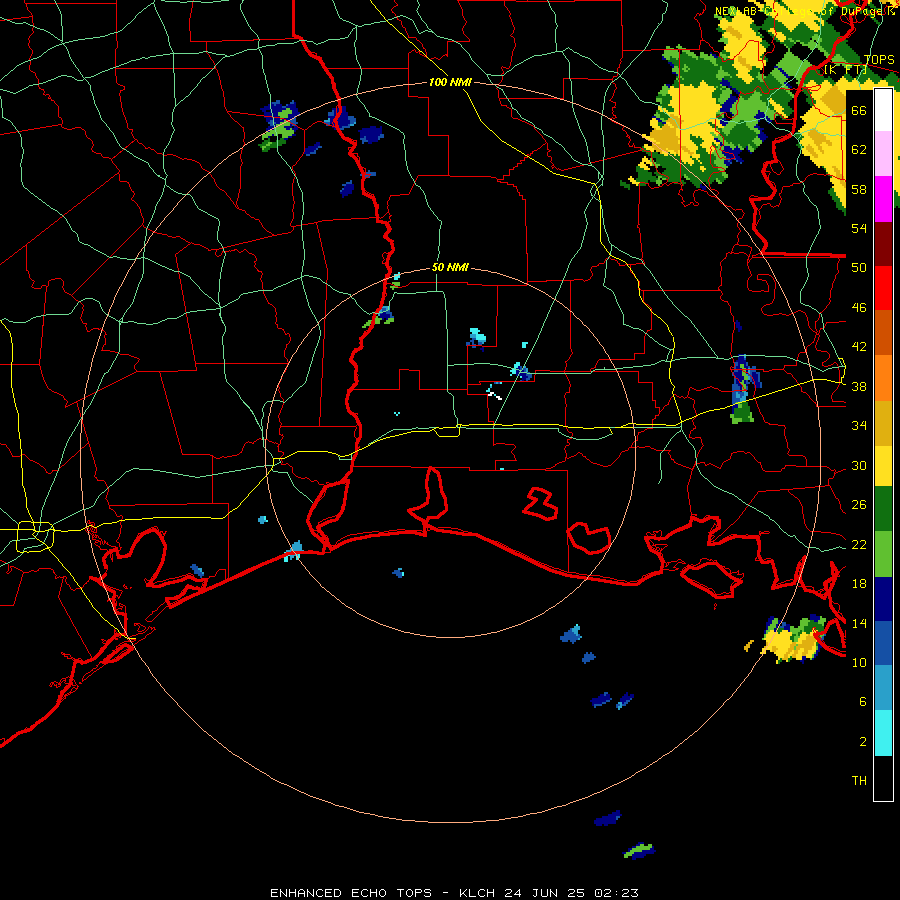Click the "24 JUN 25" date stamp
900x900 pixels.
545,893
